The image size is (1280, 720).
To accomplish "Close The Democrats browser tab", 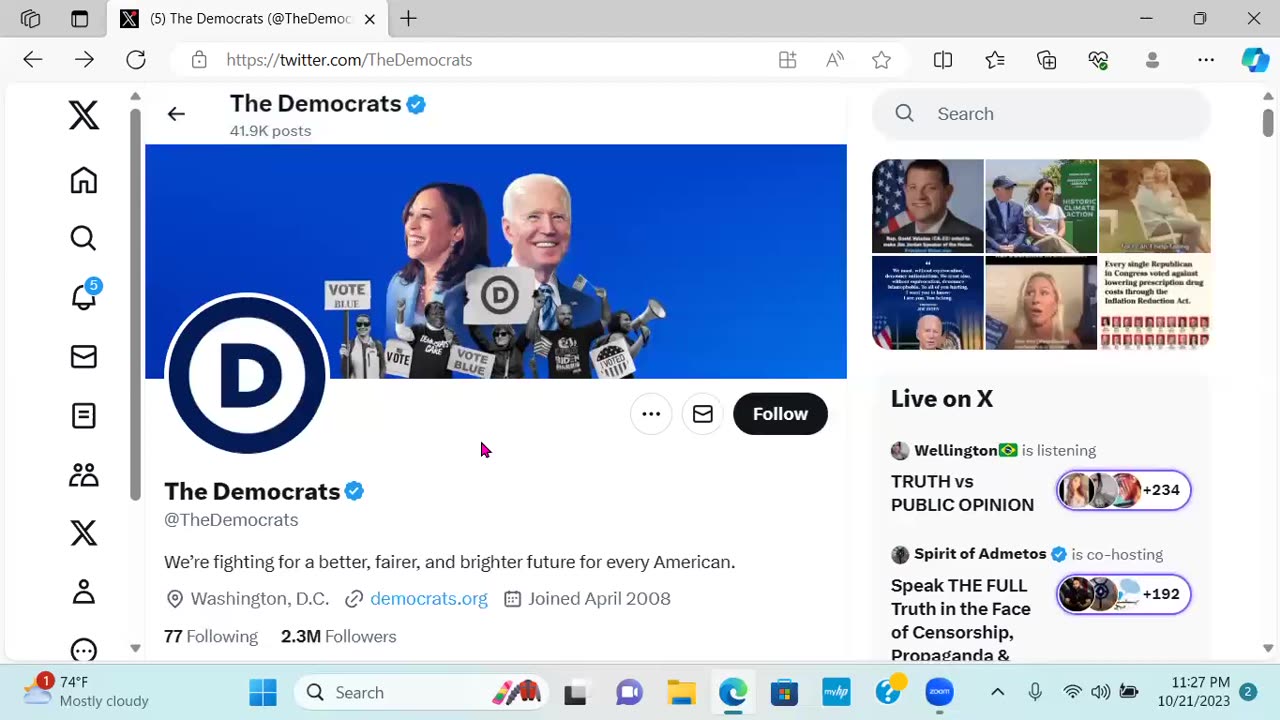I will coord(370,19).
